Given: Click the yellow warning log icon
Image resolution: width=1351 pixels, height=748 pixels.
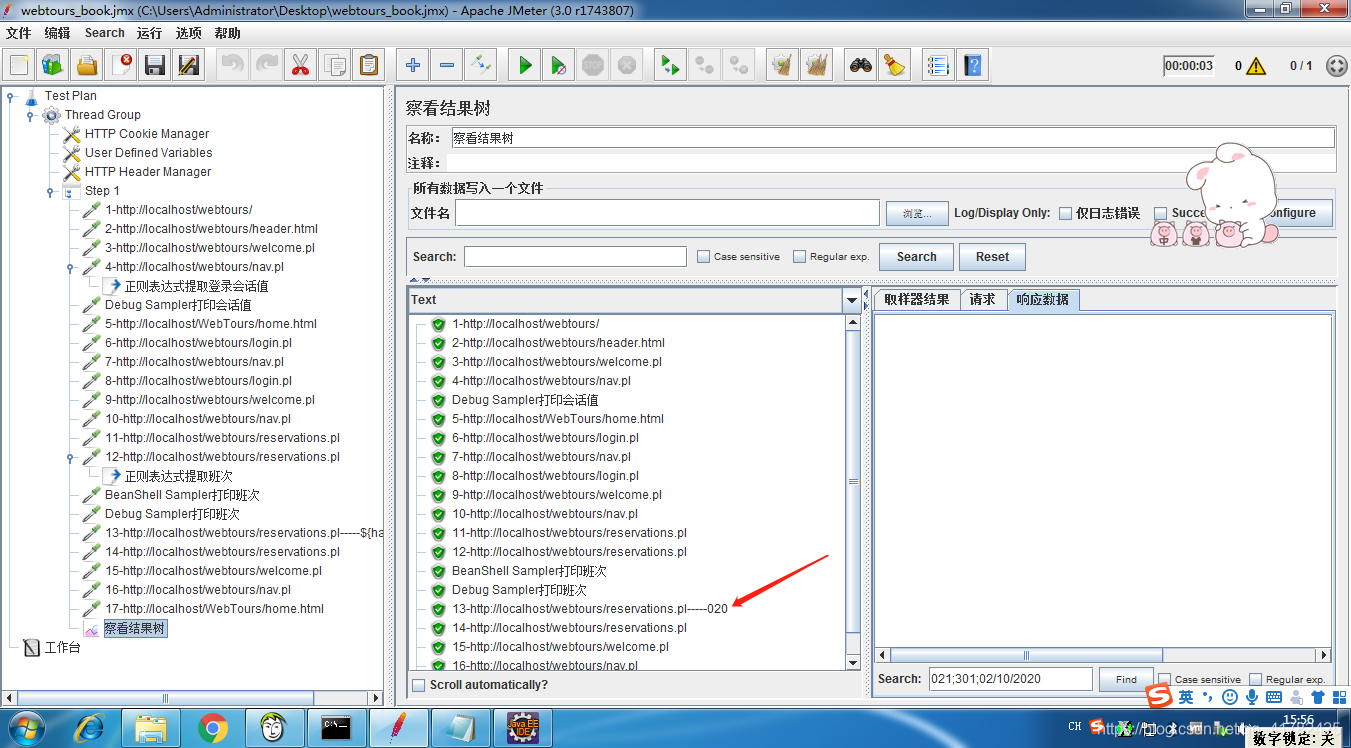Looking at the screenshot, I should click(x=1256, y=66).
